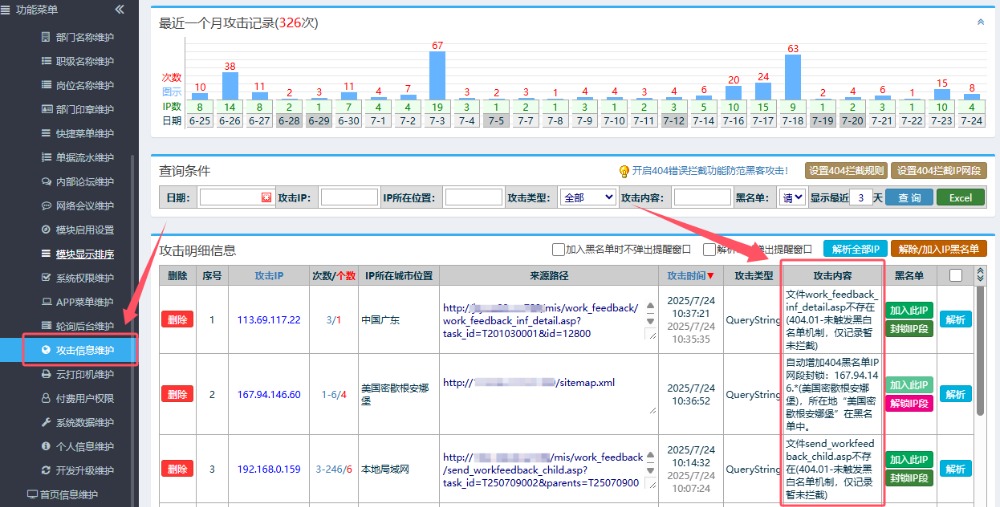Click the July 3 bar showing 67 attacks
The image size is (1000, 507).
click(437, 75)
